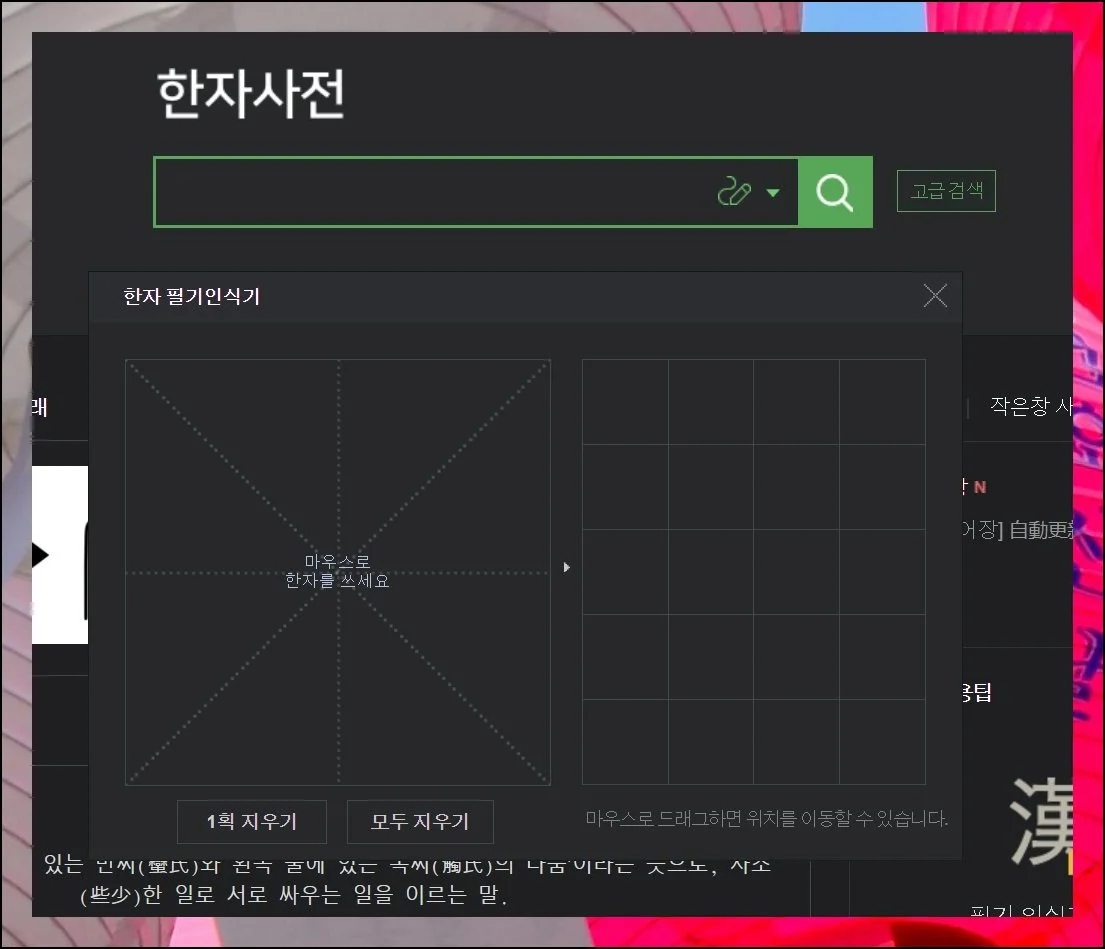Select the top-right candidate grid cell
This screenshot has width=1105, height=949.
tap(882, 403)
